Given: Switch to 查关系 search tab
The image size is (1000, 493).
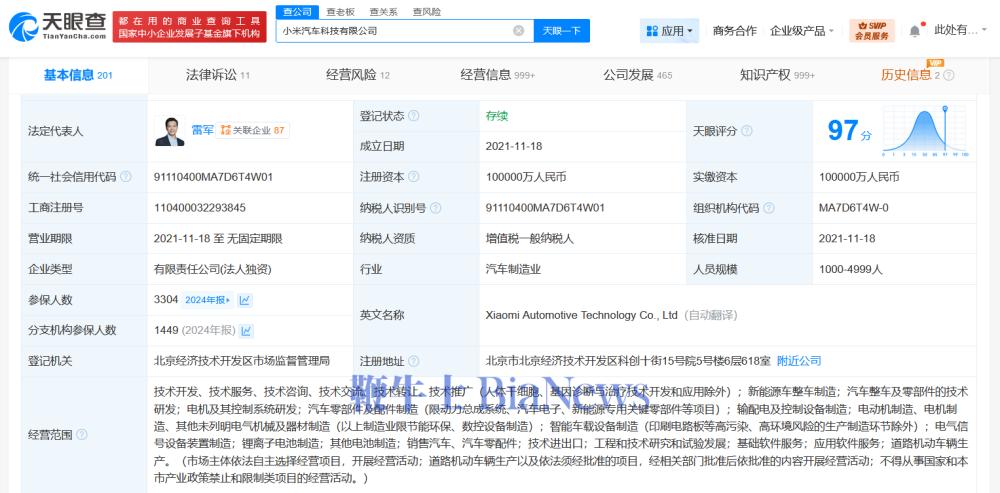Looking at the screenshot, I should point(383,11).
